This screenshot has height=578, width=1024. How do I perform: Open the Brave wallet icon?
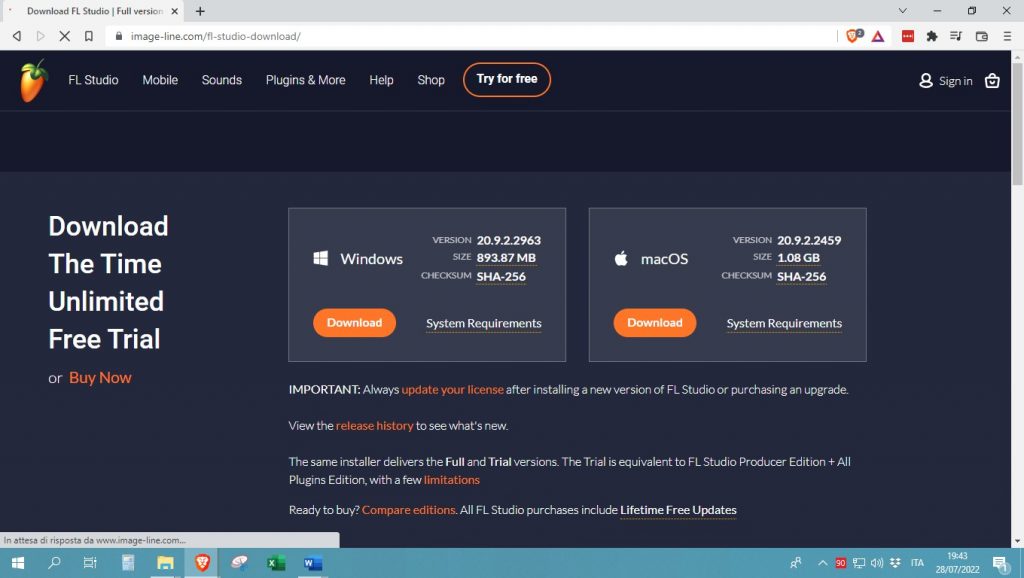pyautogui.click(x=981, y=36)
